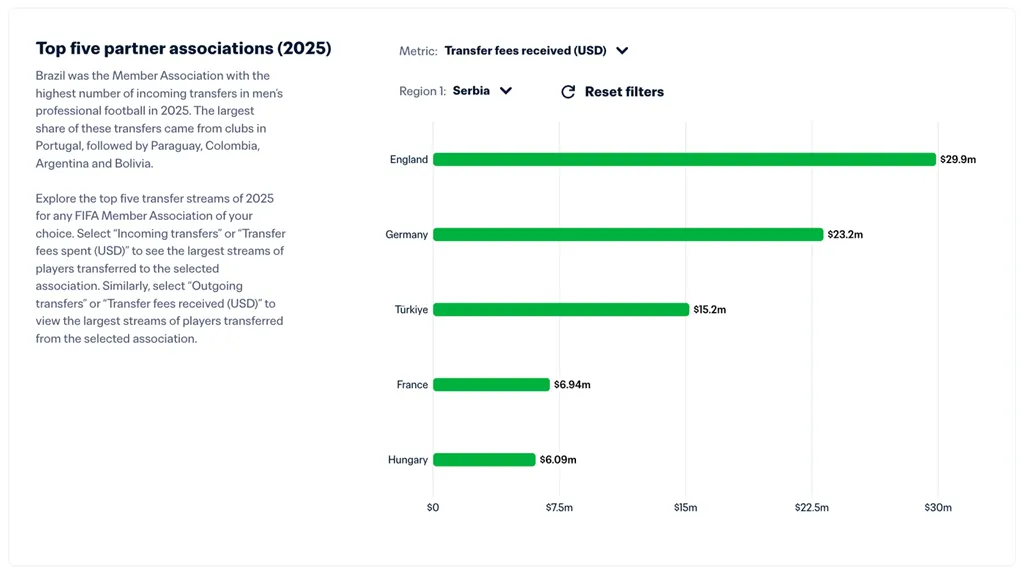Click the Reset filters refresh icon

[x=568, y=92]
